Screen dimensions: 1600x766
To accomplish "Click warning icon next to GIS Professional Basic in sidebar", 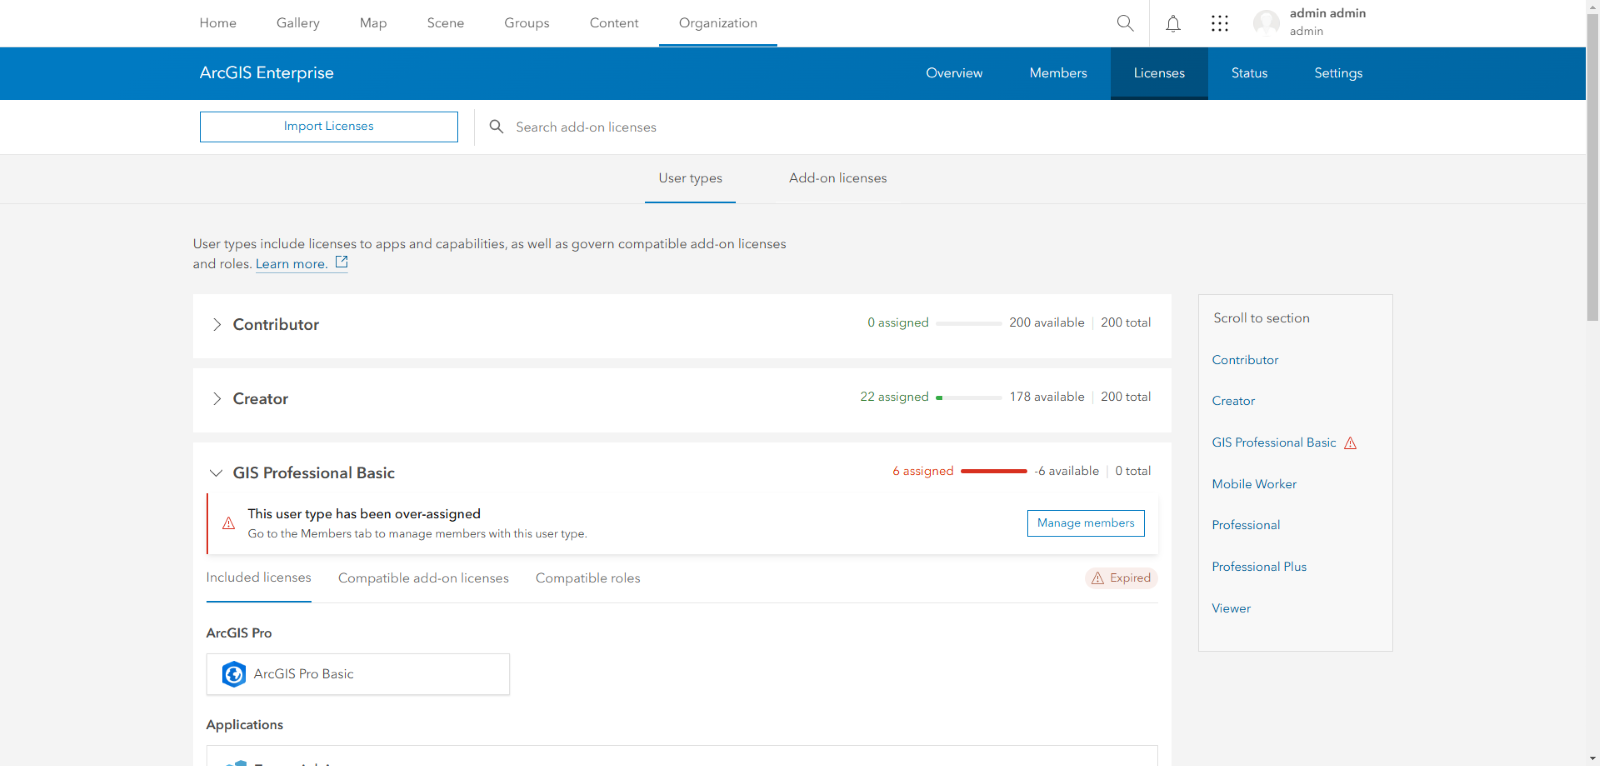I will pos(1350,443).
